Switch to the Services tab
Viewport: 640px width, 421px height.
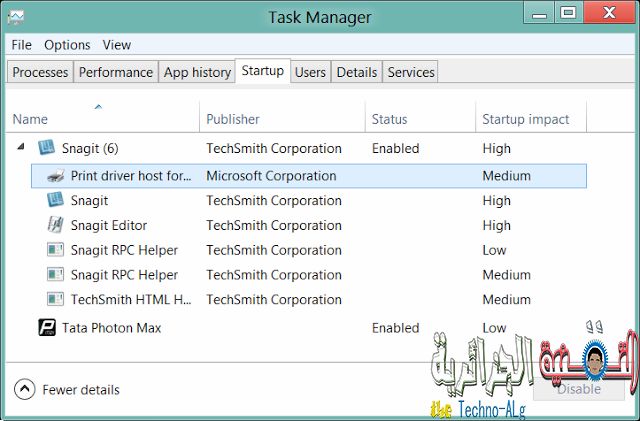(411, 72)
